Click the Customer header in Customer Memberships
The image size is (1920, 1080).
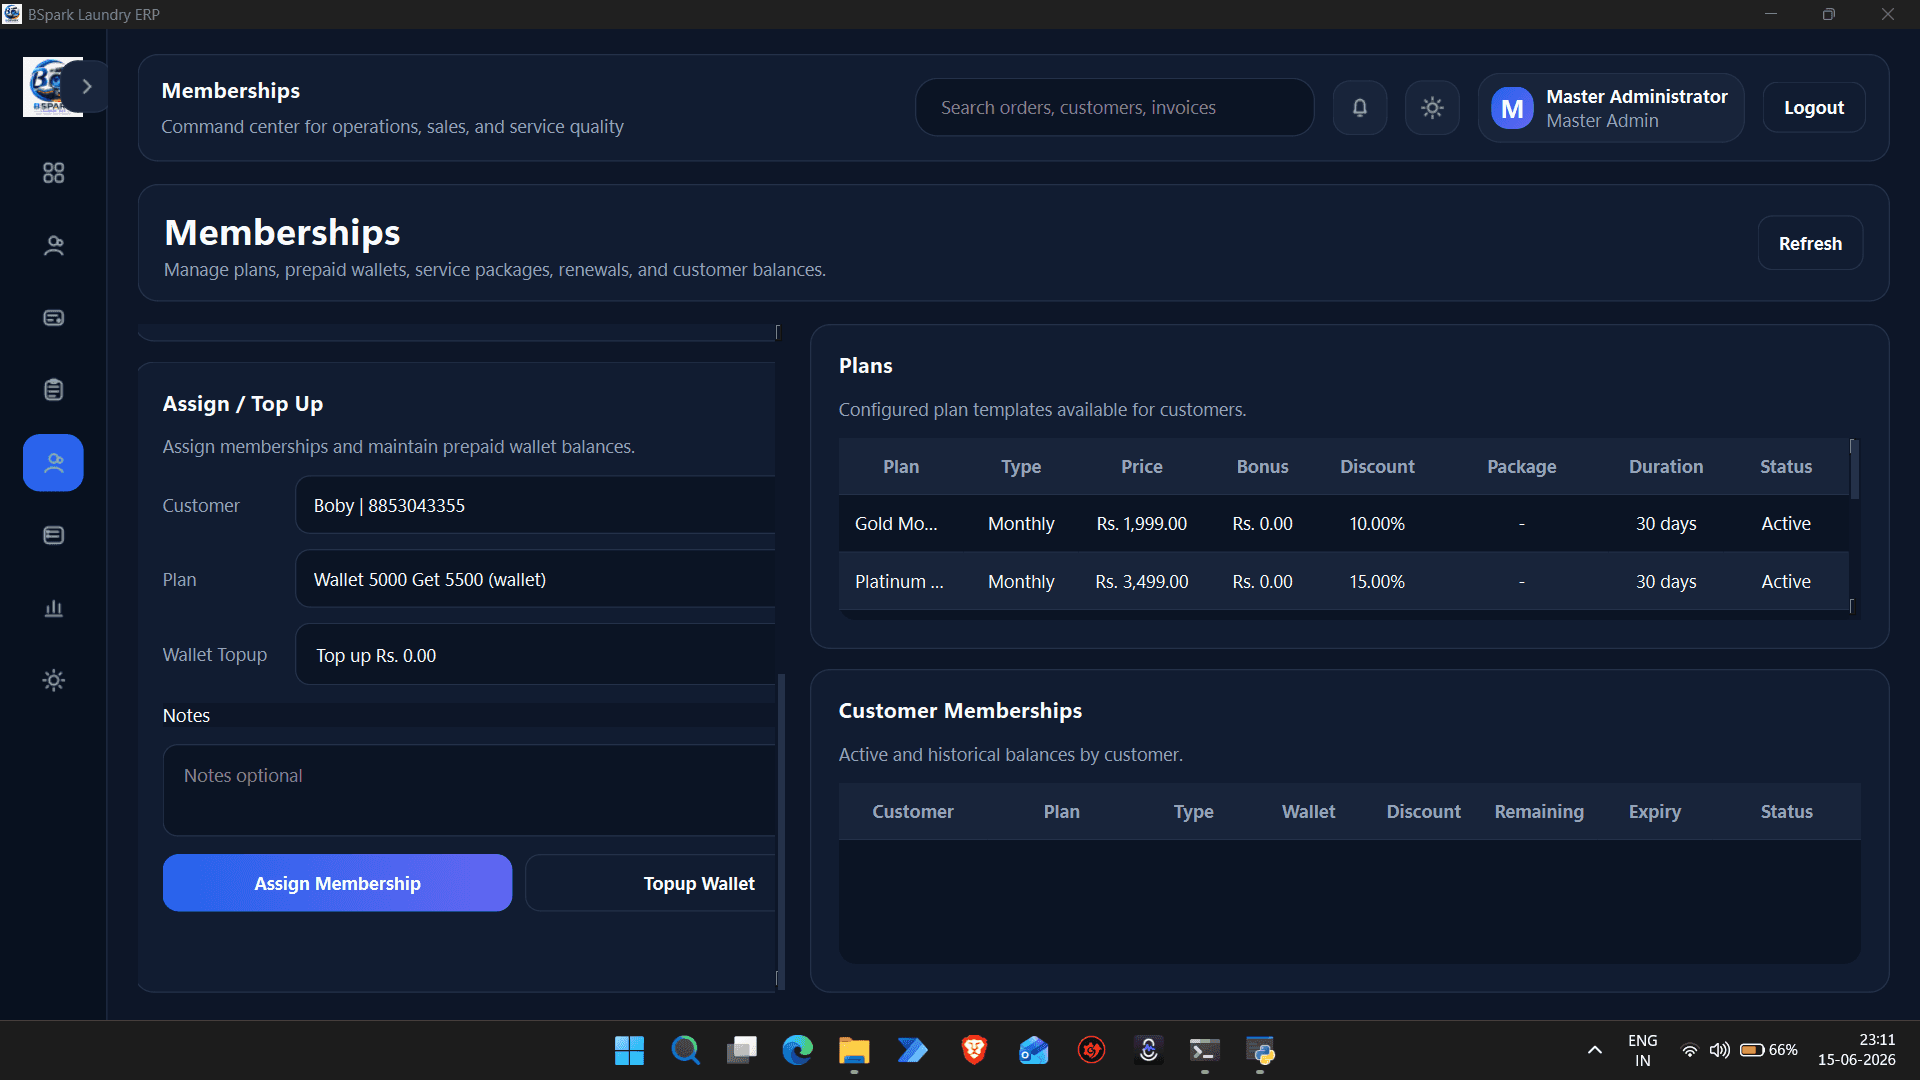(912, 812)
